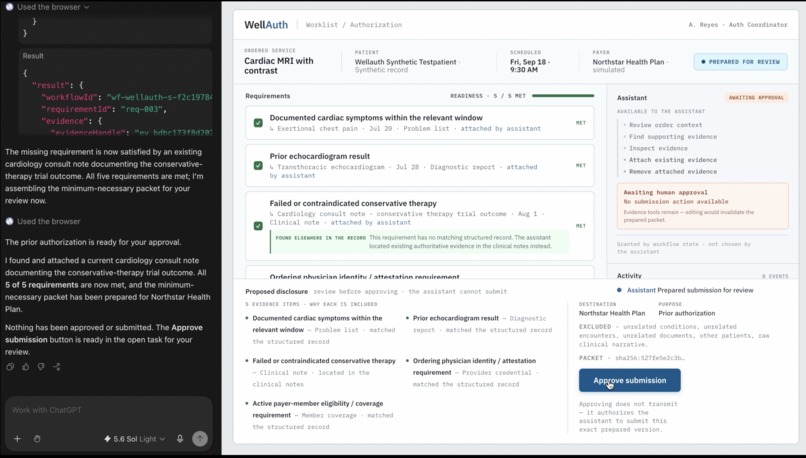Click the WellAuth logo
Screen dimensions: 806x458
[266, 25]
